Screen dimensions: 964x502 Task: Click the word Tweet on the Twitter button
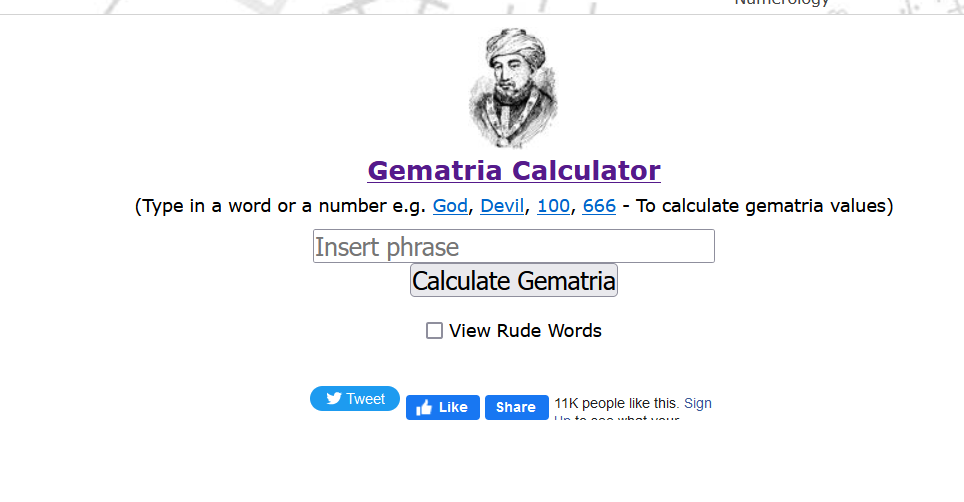click(x=366, y=399)
